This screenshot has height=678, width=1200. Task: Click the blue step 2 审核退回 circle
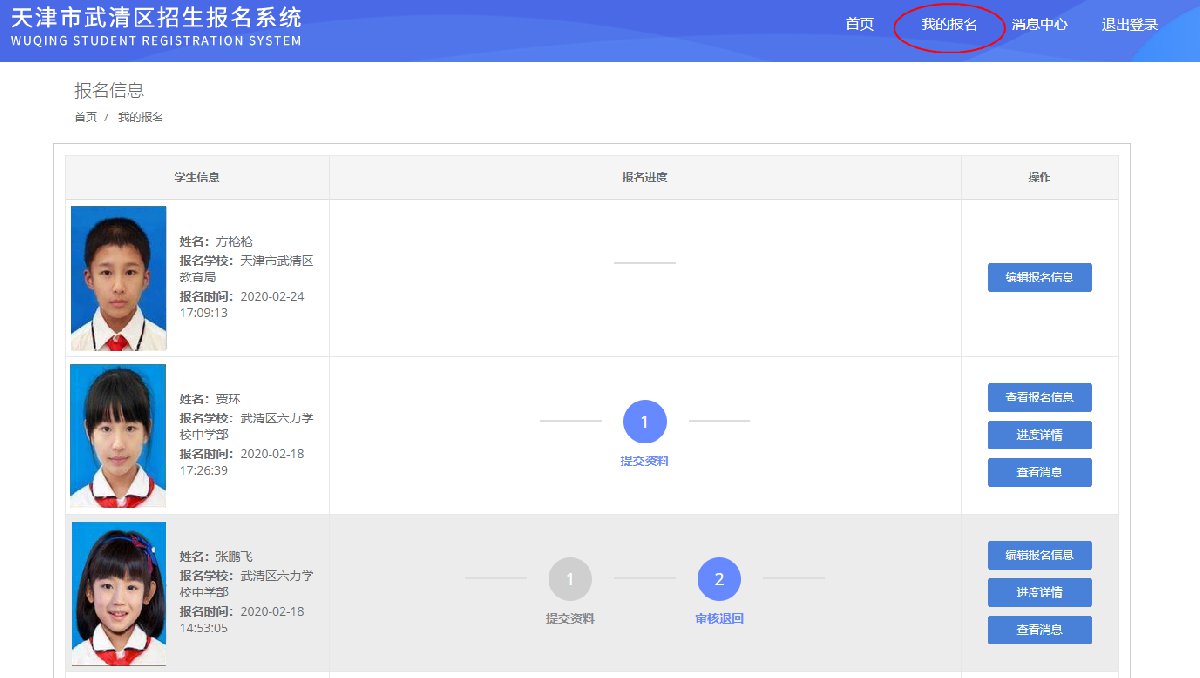pos(719,579)
